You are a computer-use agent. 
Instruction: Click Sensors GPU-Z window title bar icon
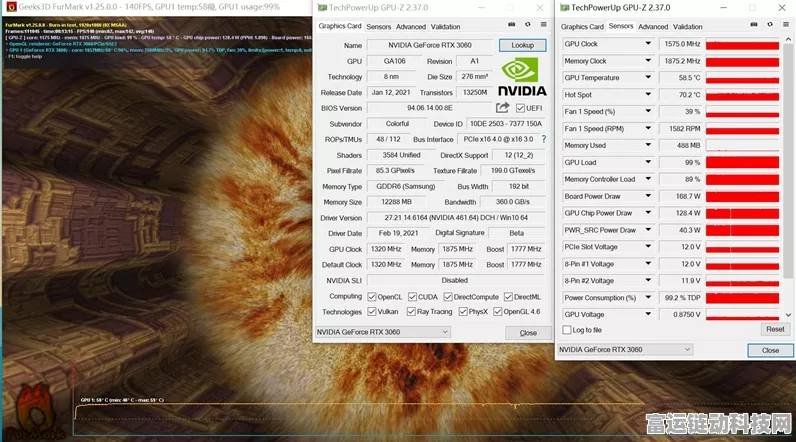point(564,8)
